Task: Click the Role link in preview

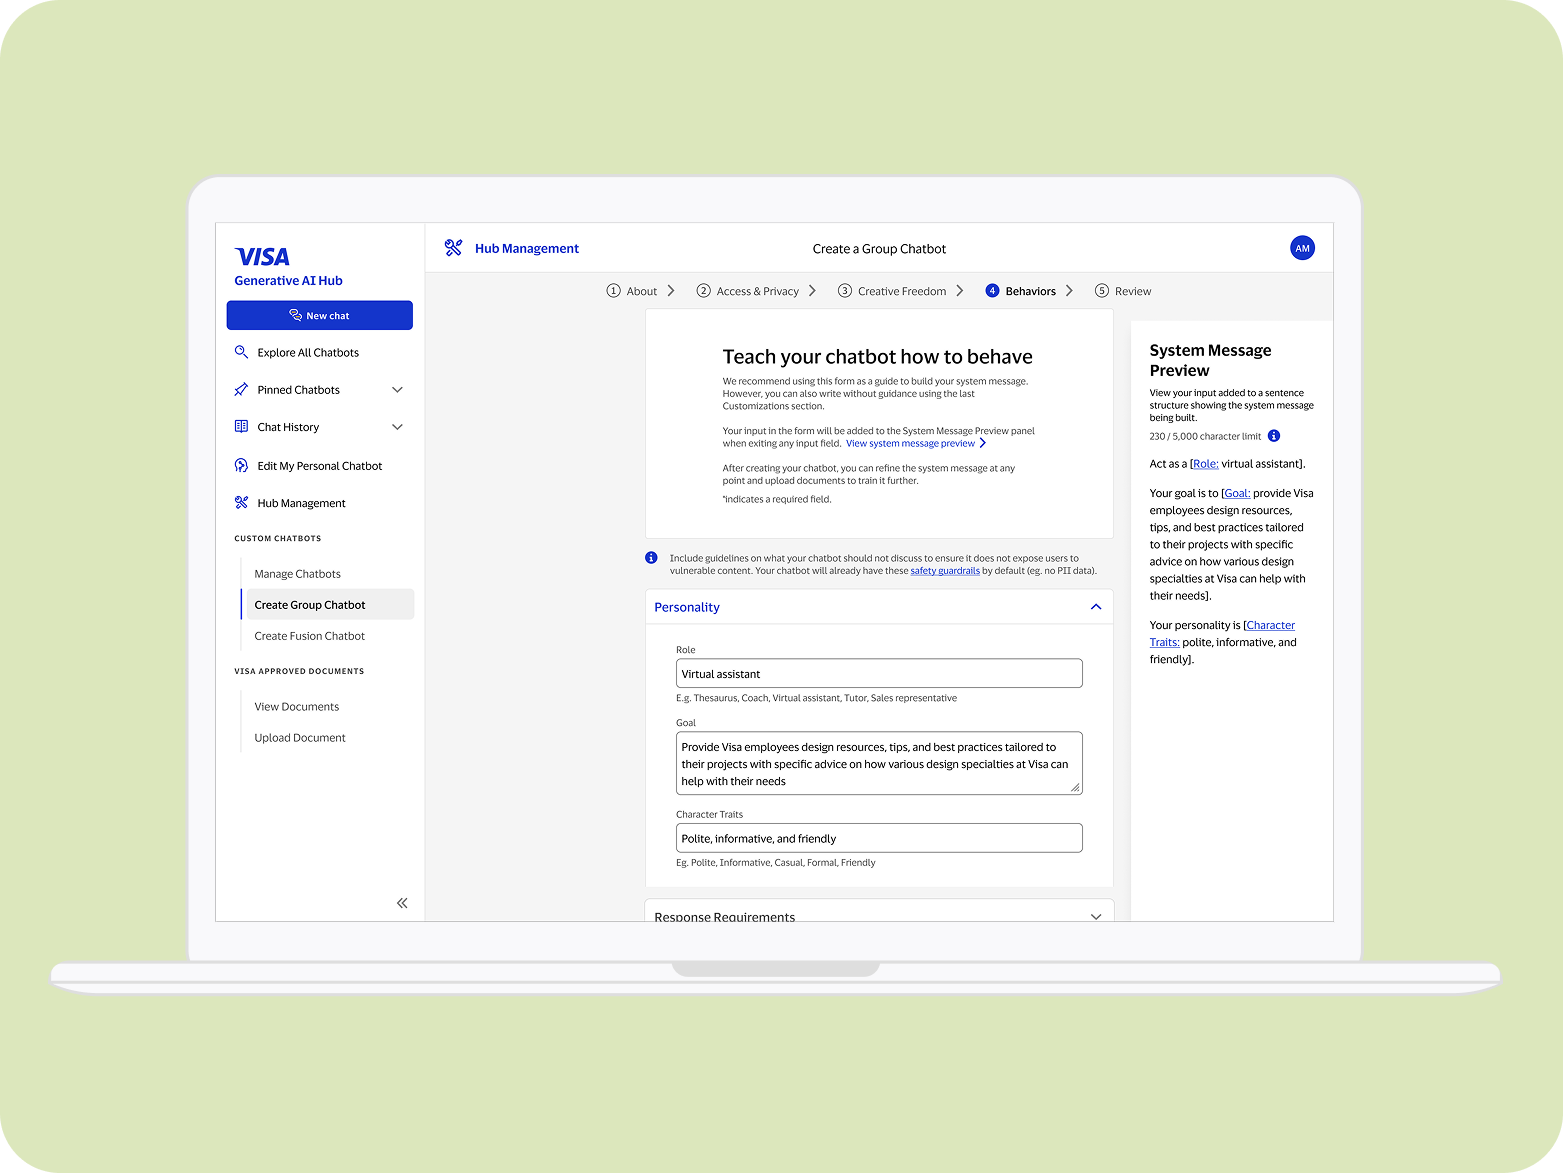Action: point(1206,464)
